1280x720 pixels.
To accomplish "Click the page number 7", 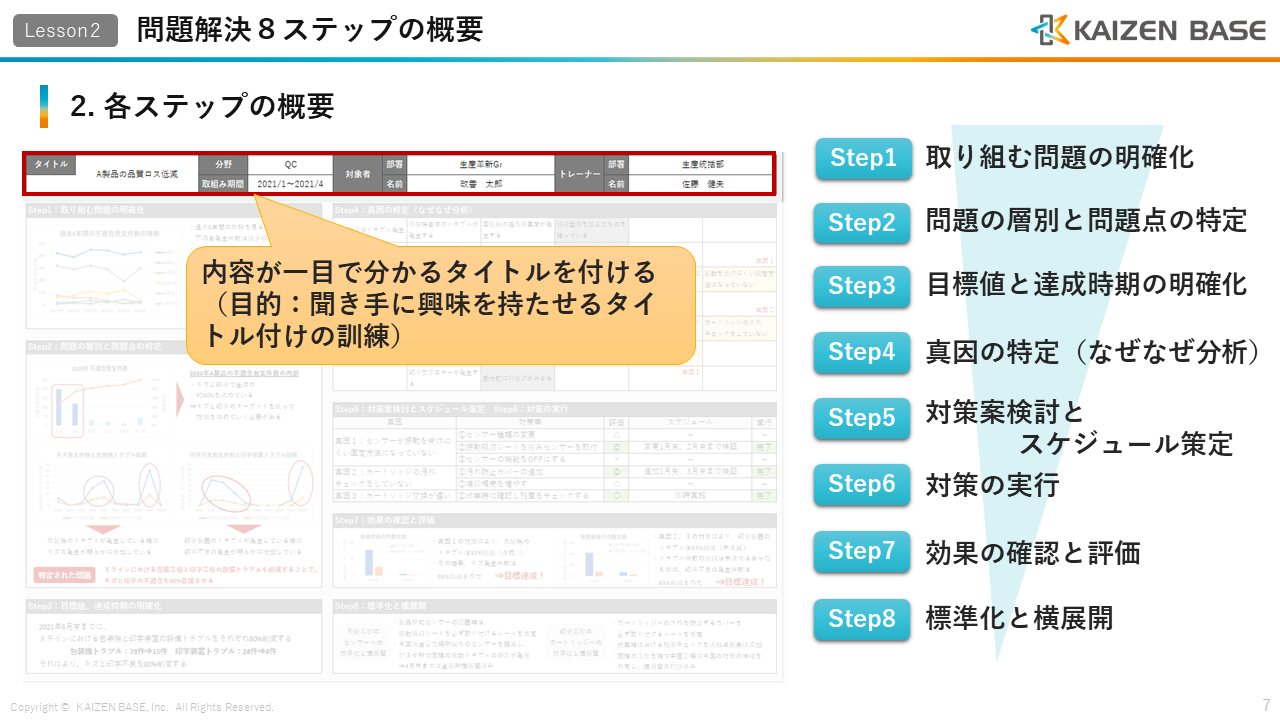I will point(1266,704).
